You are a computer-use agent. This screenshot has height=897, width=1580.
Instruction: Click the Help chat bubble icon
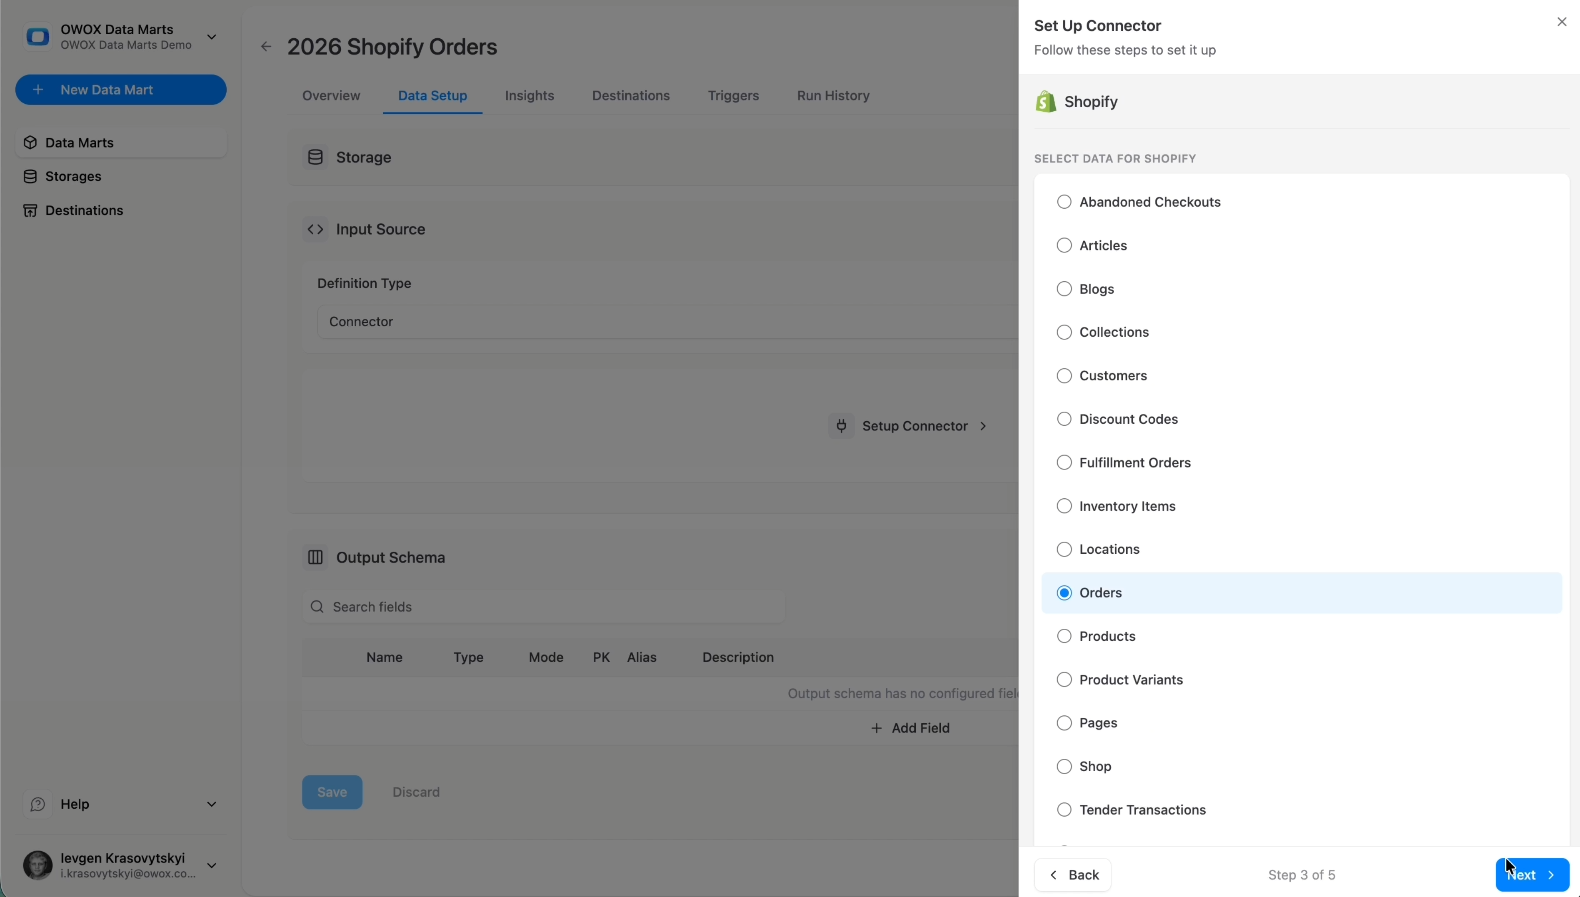point(38,804)
